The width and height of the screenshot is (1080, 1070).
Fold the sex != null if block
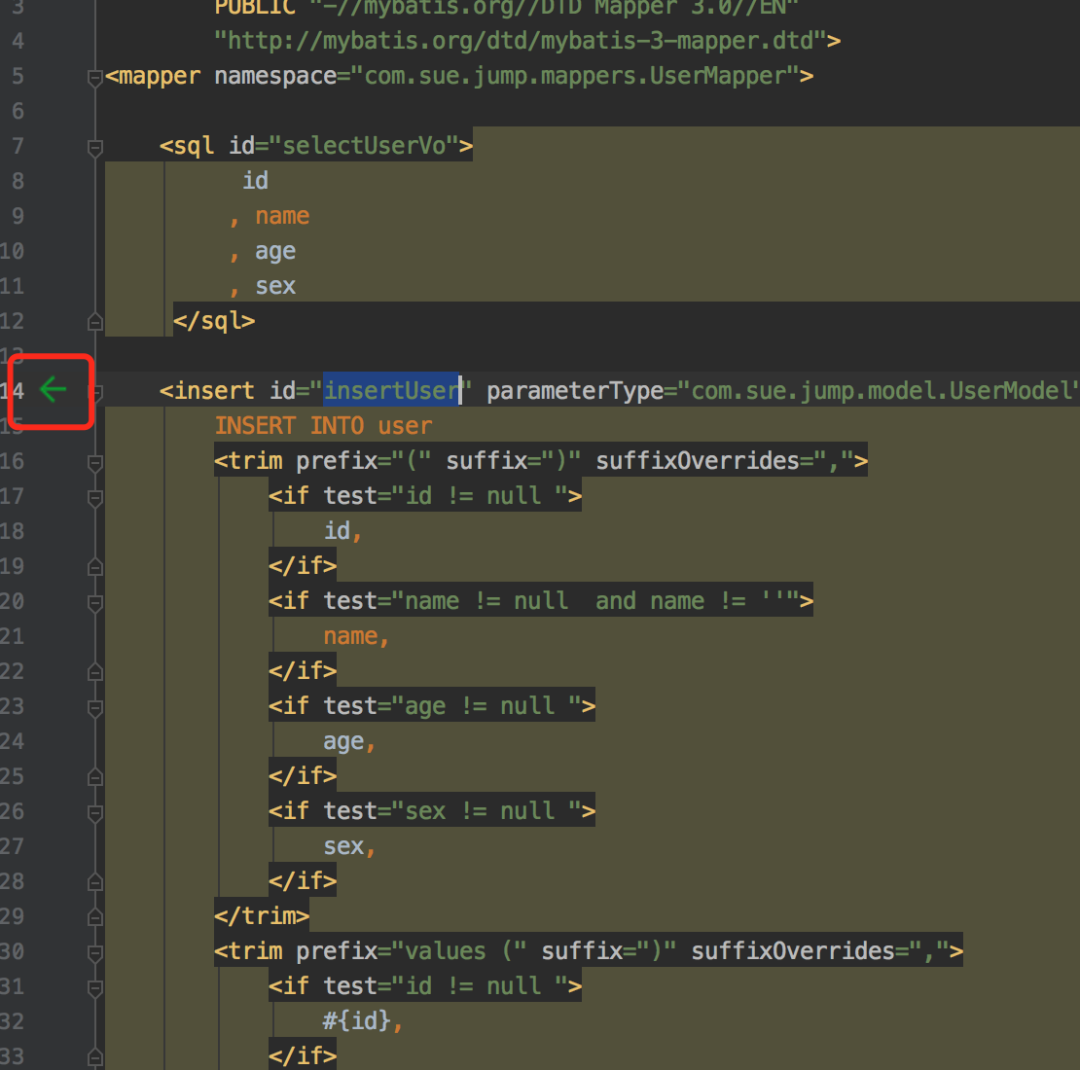pyautogui.click(x=95, y=813)
